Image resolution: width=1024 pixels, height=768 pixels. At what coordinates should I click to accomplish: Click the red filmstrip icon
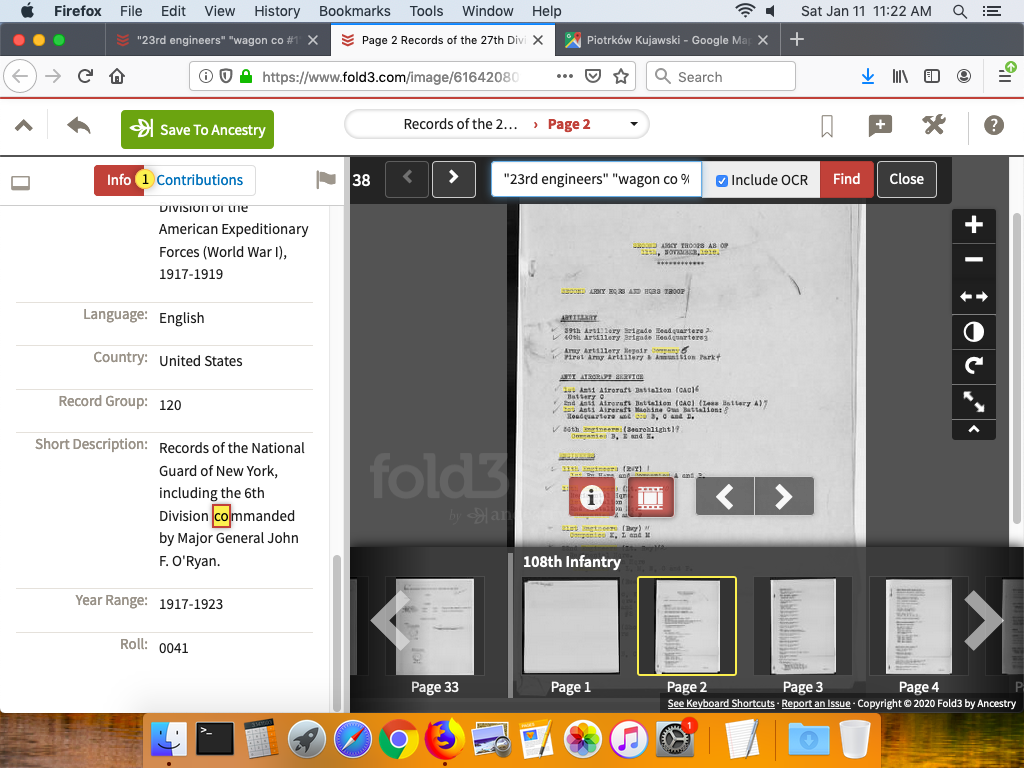650,496
